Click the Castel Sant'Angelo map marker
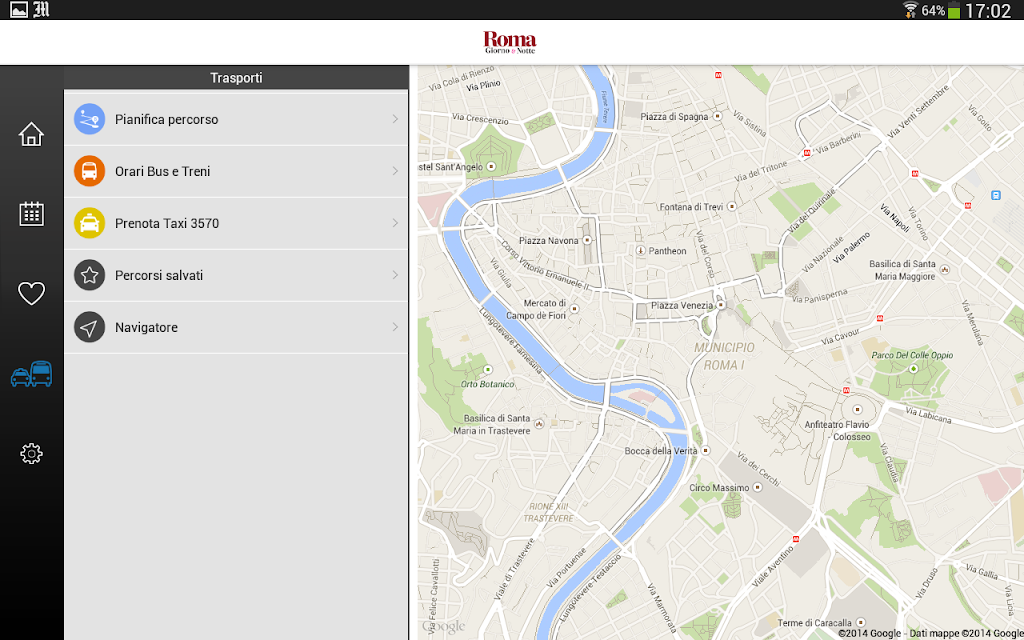The height and width of the screenshot is (640, 1024). pyautogui.click(x=491, y=167)
